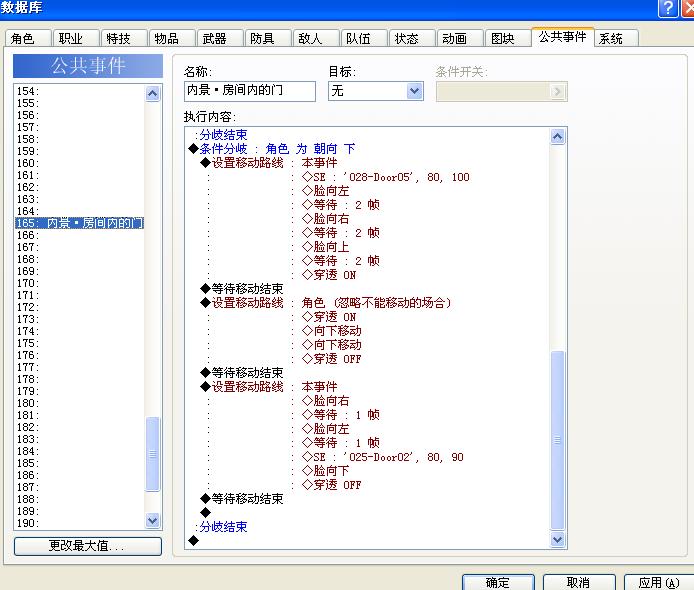The width and height of the screenshot is (694, 590).
Task: Click the help question mark icon
Action: pos(668,8)
